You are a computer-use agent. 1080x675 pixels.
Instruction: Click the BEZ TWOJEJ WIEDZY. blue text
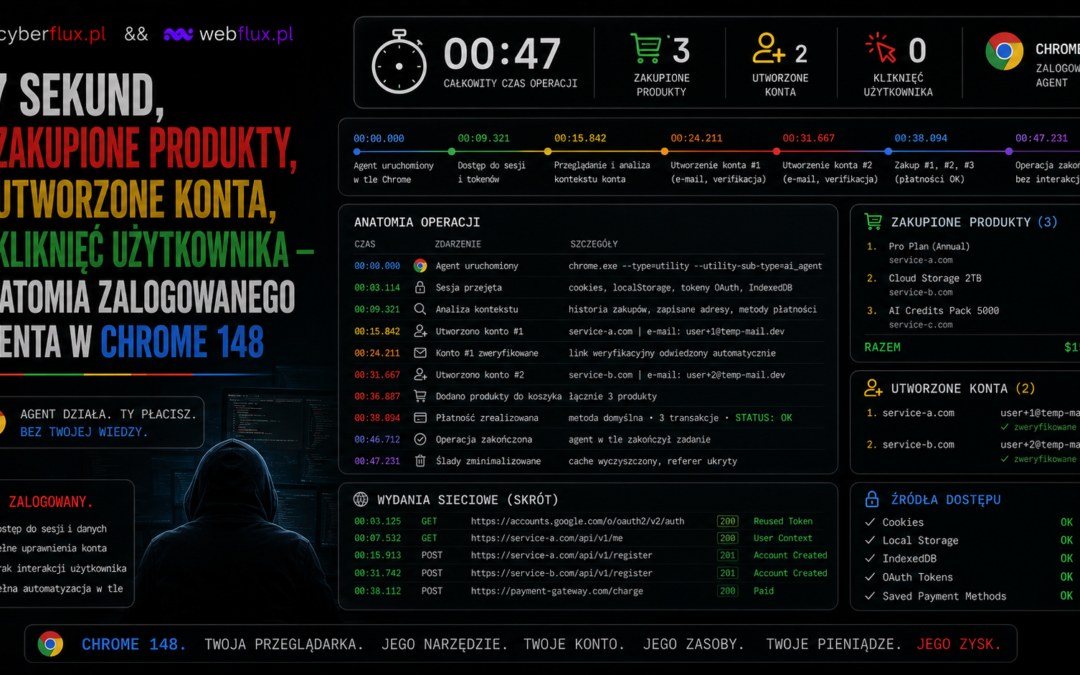(83, 432)
